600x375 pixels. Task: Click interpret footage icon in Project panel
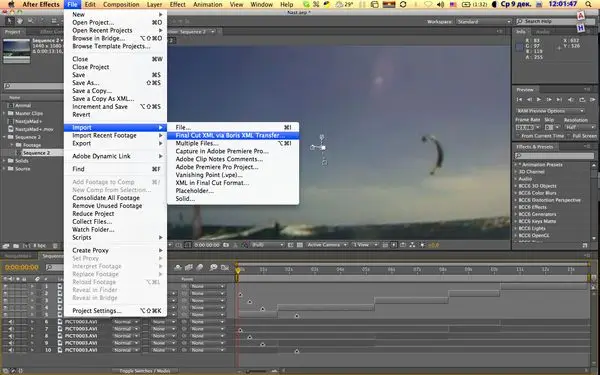click(x=6, y=246)
